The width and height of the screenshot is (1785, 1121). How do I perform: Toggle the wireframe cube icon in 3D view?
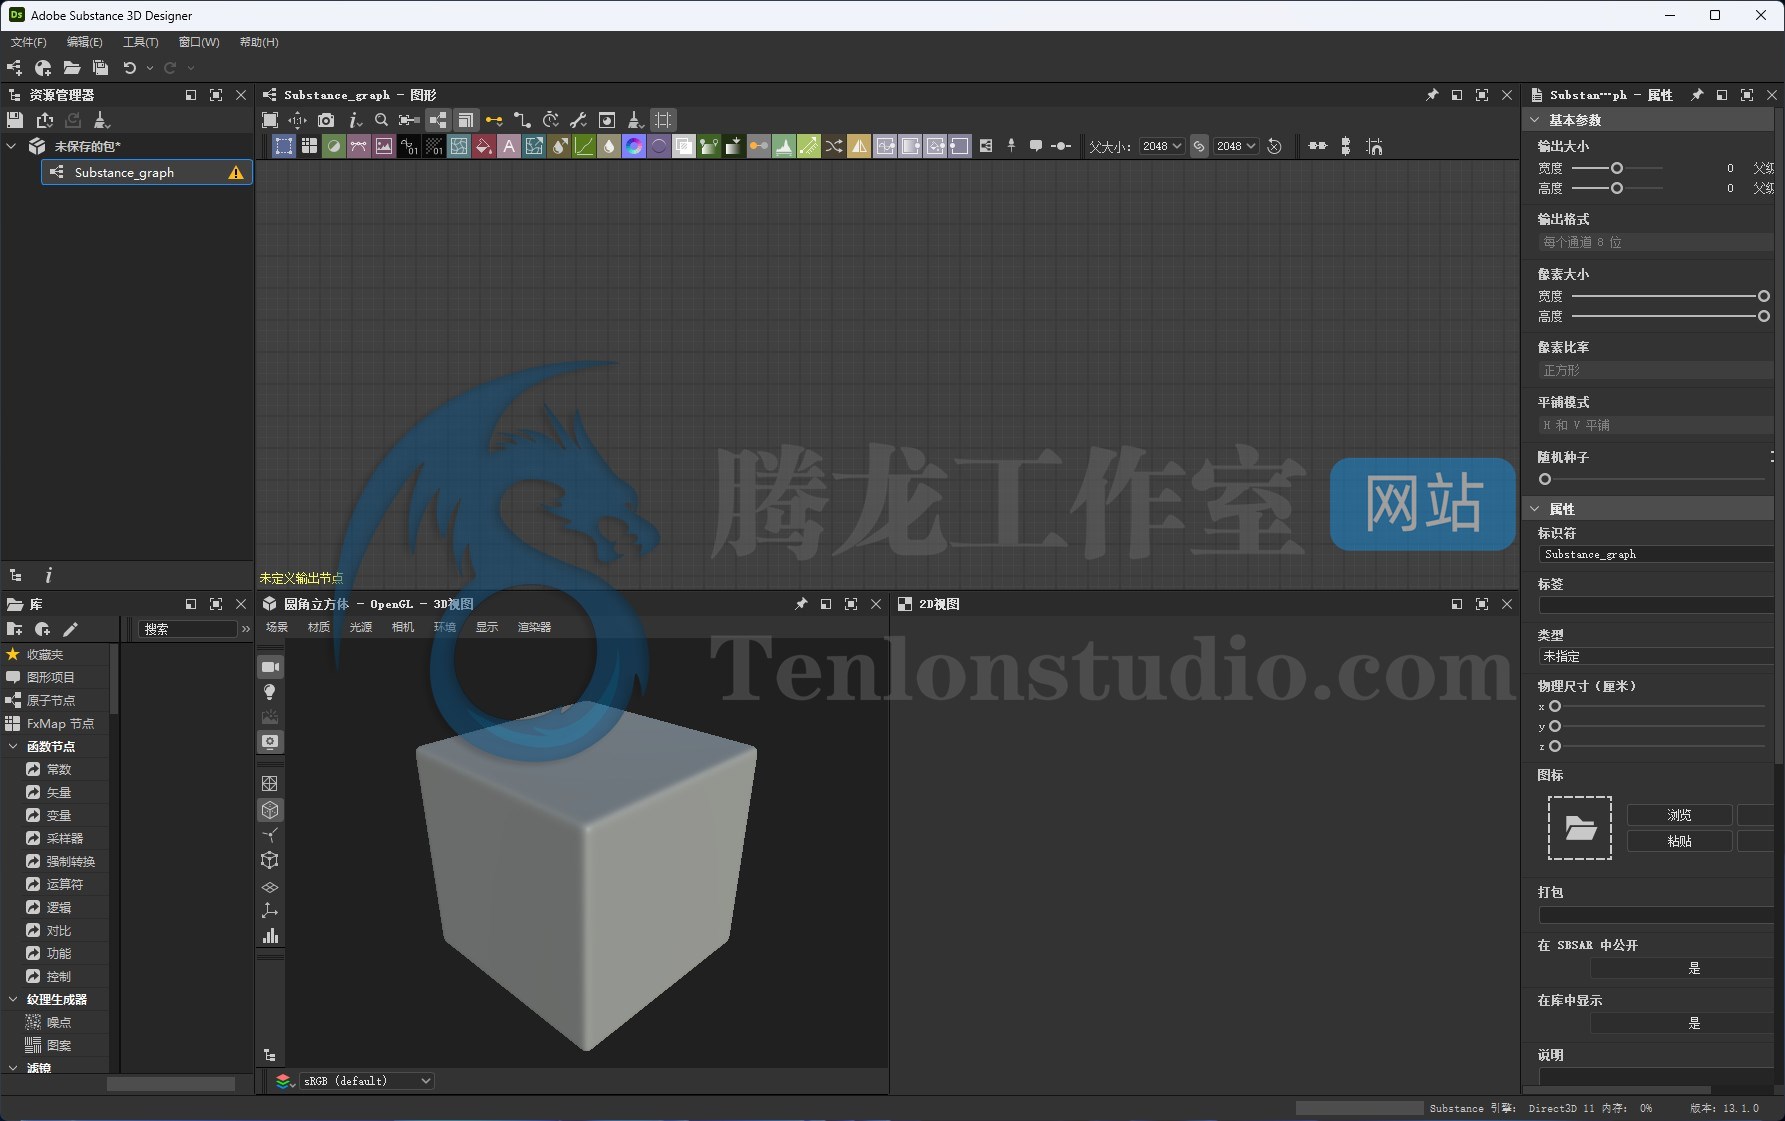click(270, 860)
